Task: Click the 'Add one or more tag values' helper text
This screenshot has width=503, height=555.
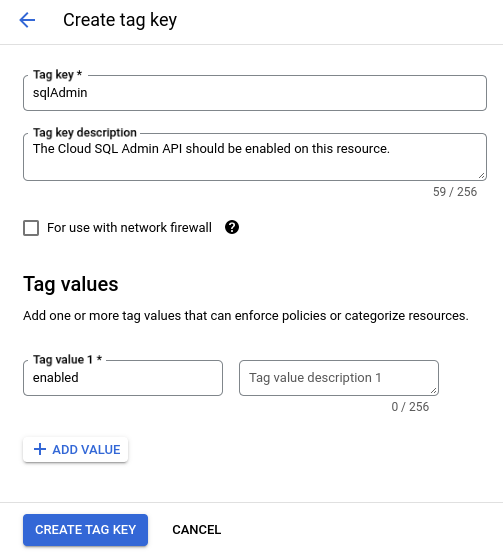Action: coord(246,315)
